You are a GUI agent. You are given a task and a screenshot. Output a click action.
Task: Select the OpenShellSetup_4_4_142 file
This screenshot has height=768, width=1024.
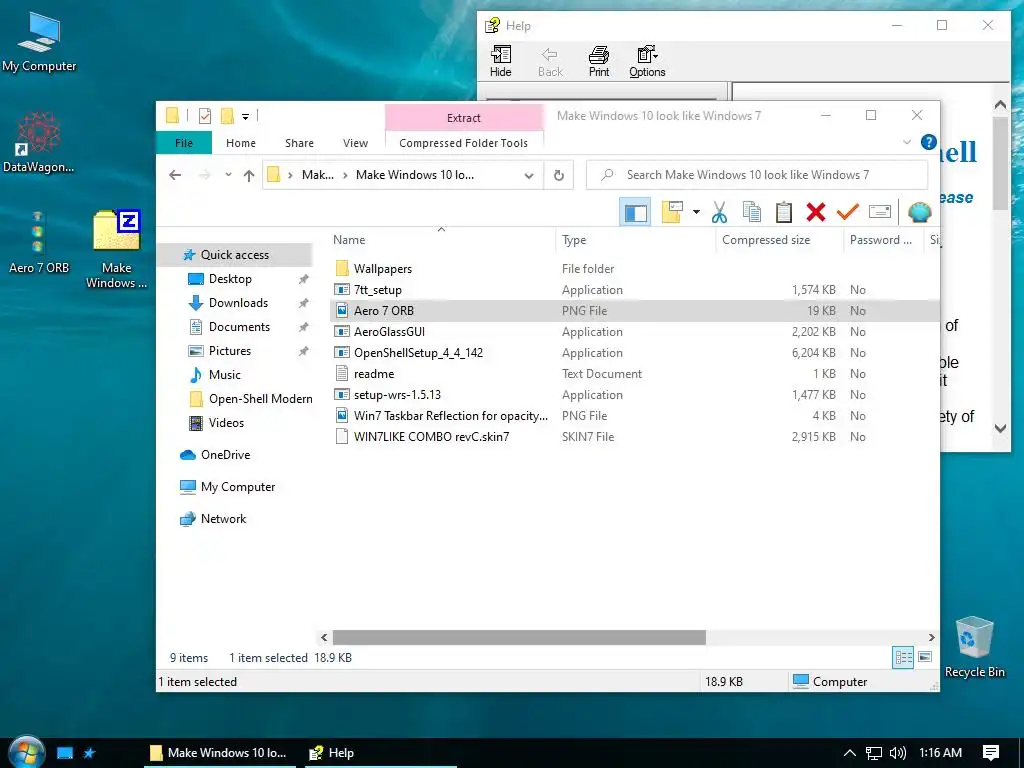[418, 353]
